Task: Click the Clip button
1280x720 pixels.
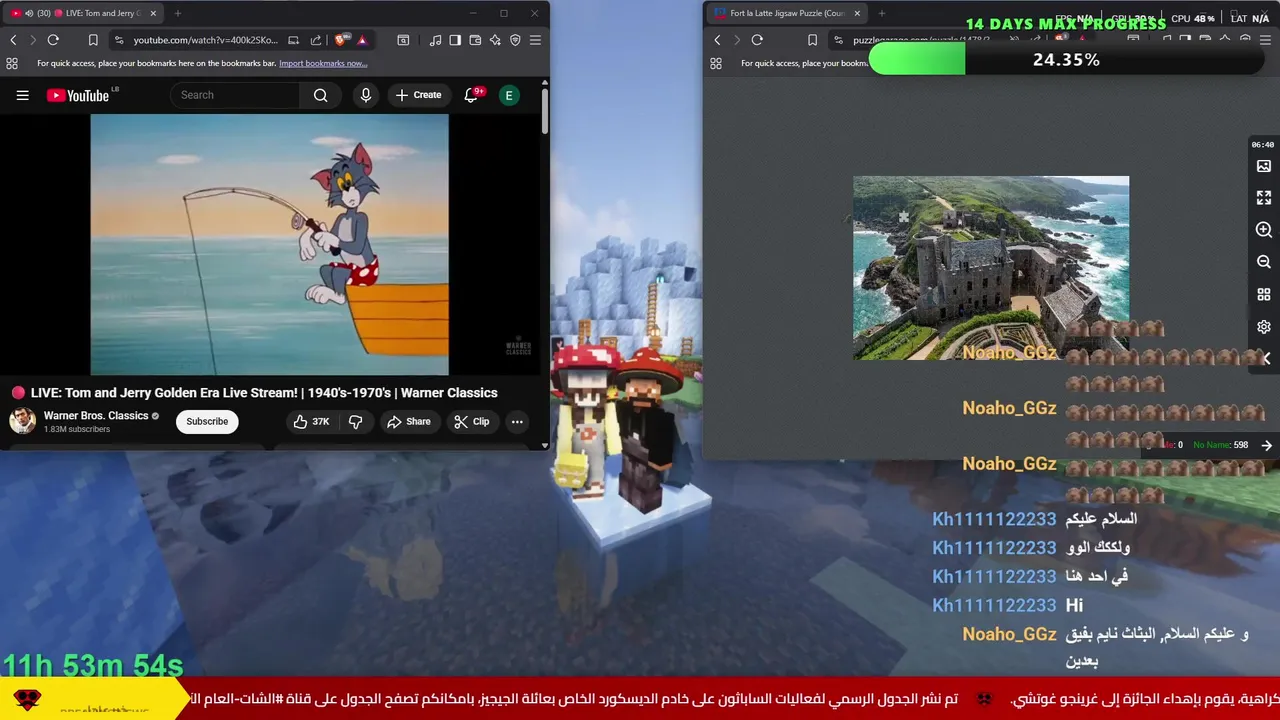Action: 472,422
